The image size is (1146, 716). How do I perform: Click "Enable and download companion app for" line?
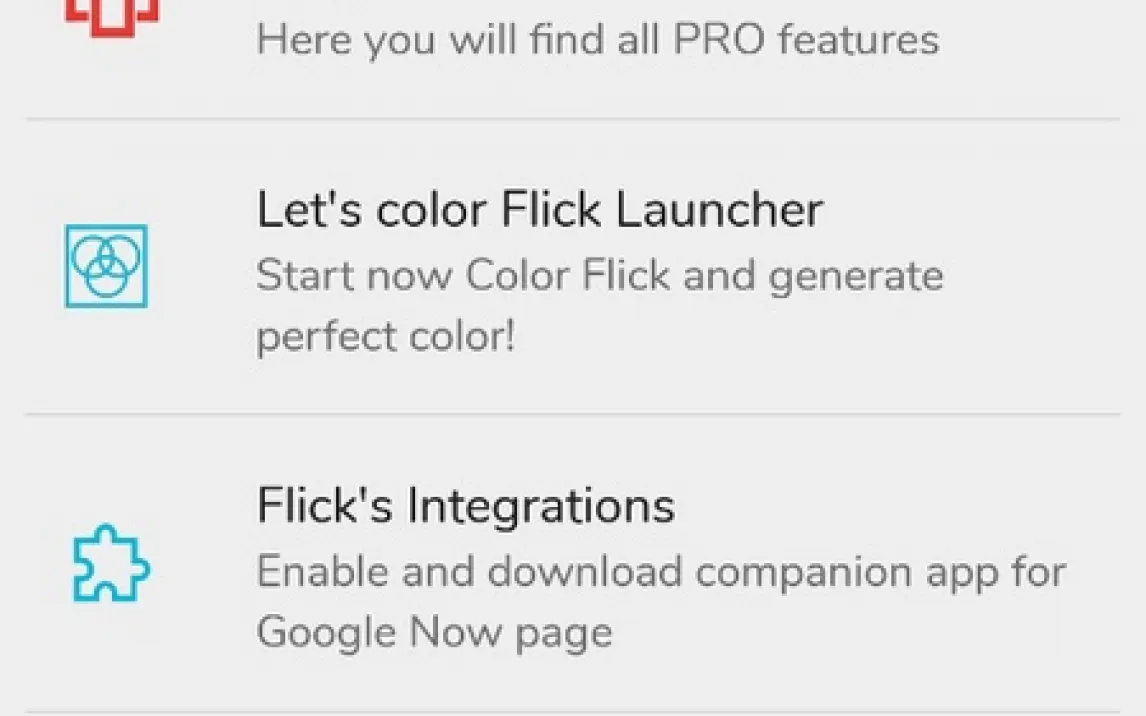(661, 572)
